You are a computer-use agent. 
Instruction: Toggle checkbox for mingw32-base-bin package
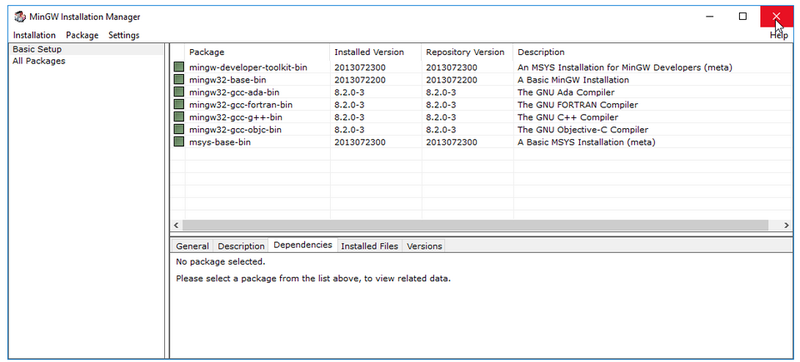click(x=179, y=80)
